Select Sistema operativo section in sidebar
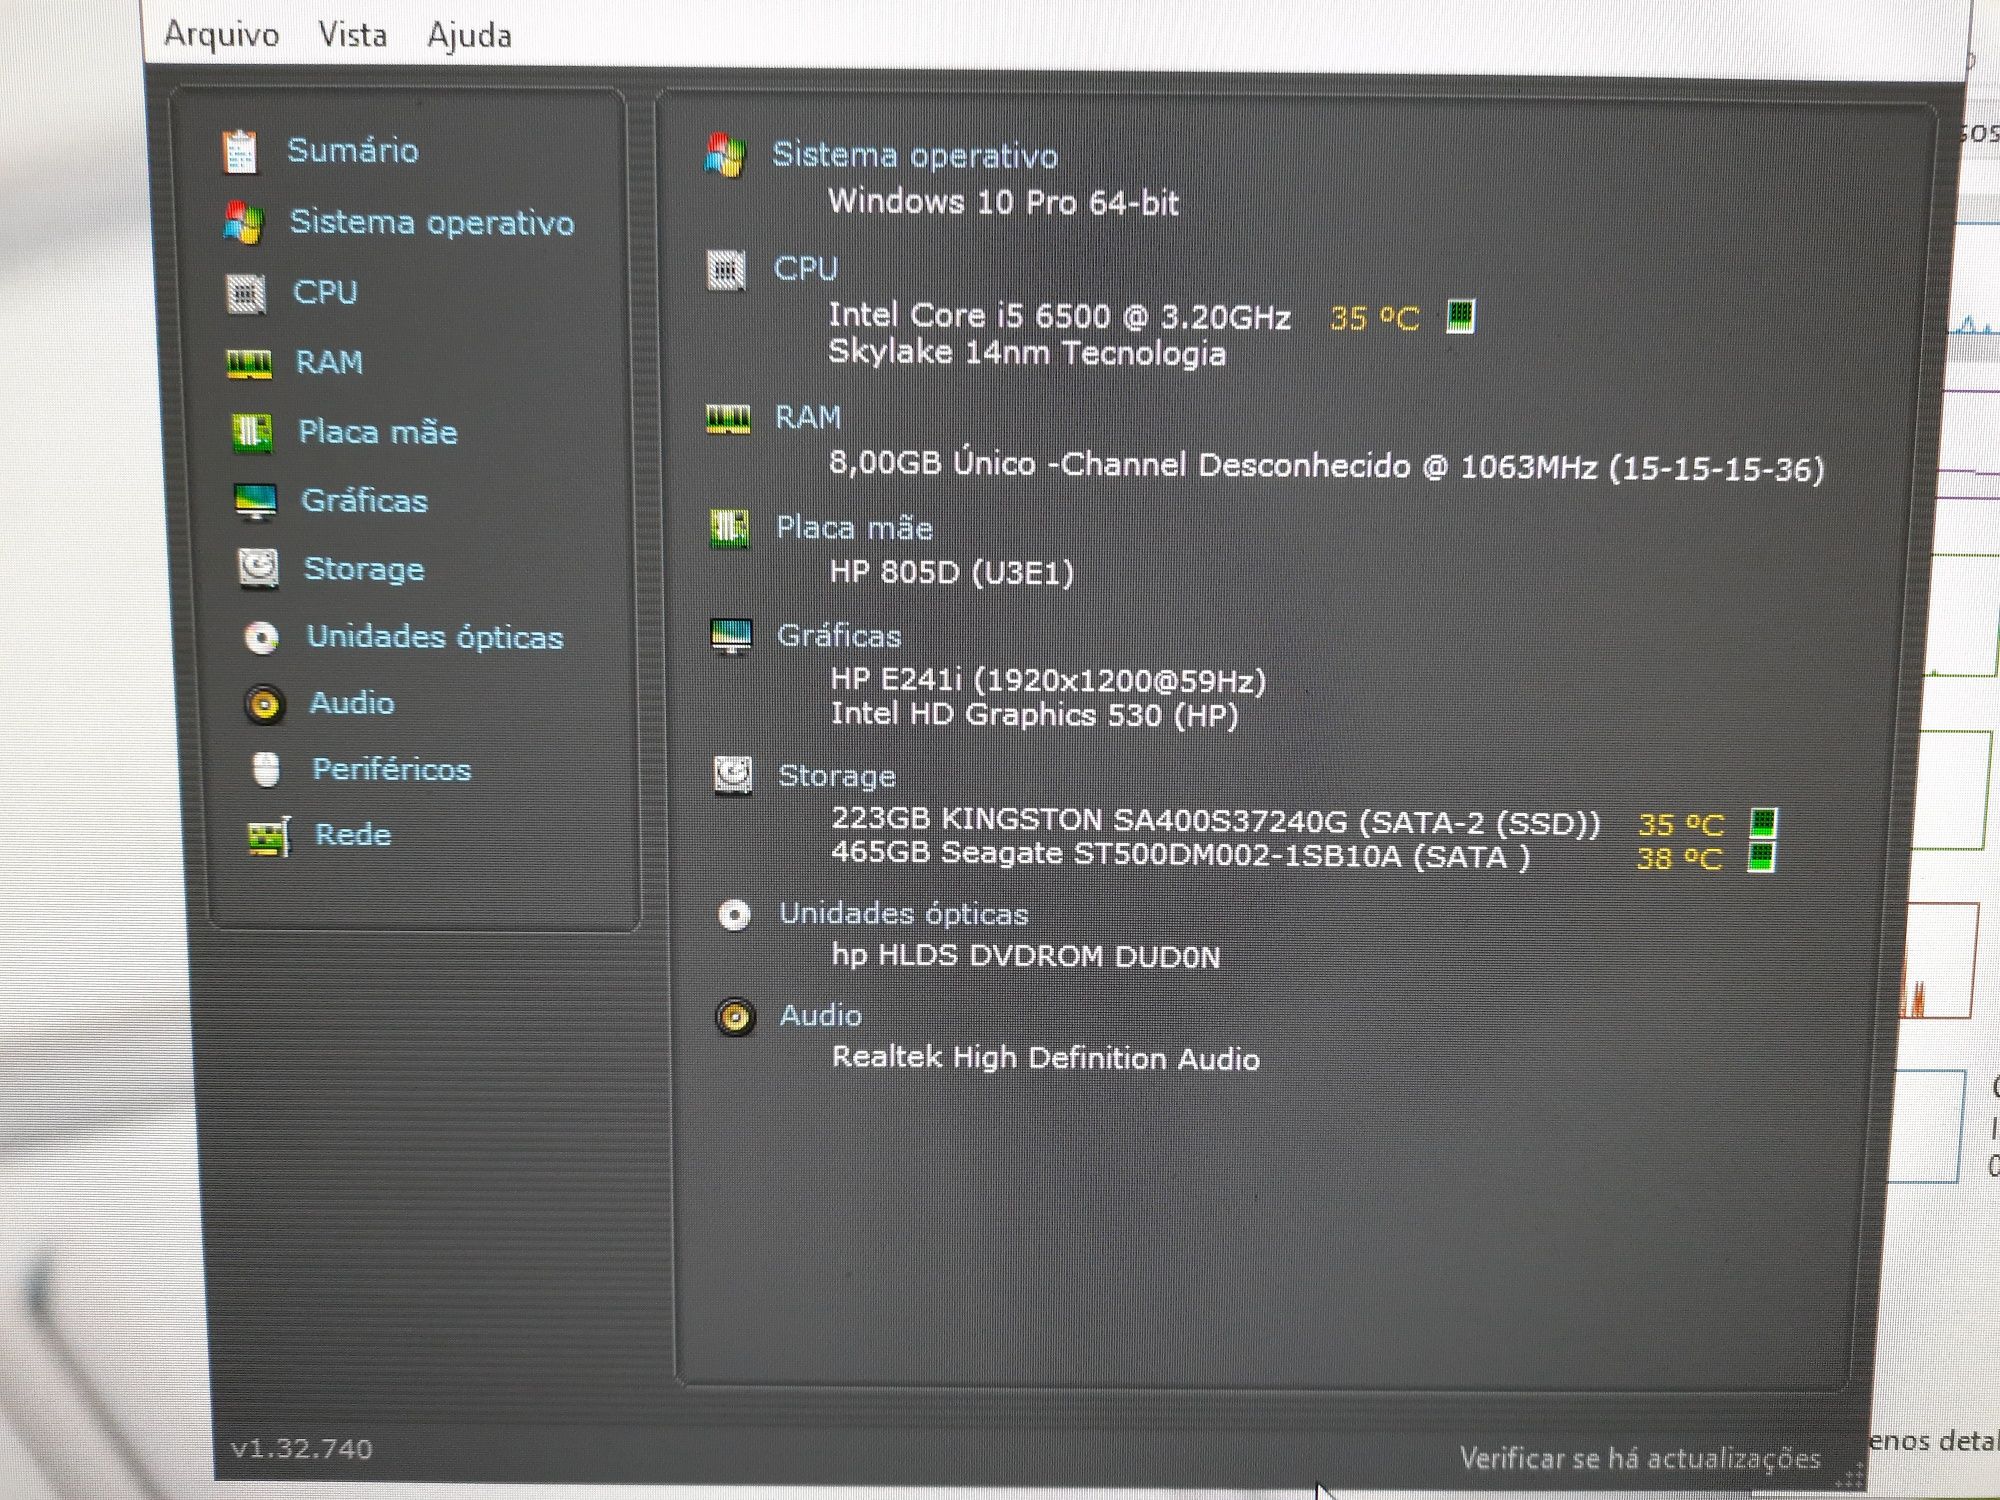Viewport: 2000px width, 1500px height. (432, 222)
